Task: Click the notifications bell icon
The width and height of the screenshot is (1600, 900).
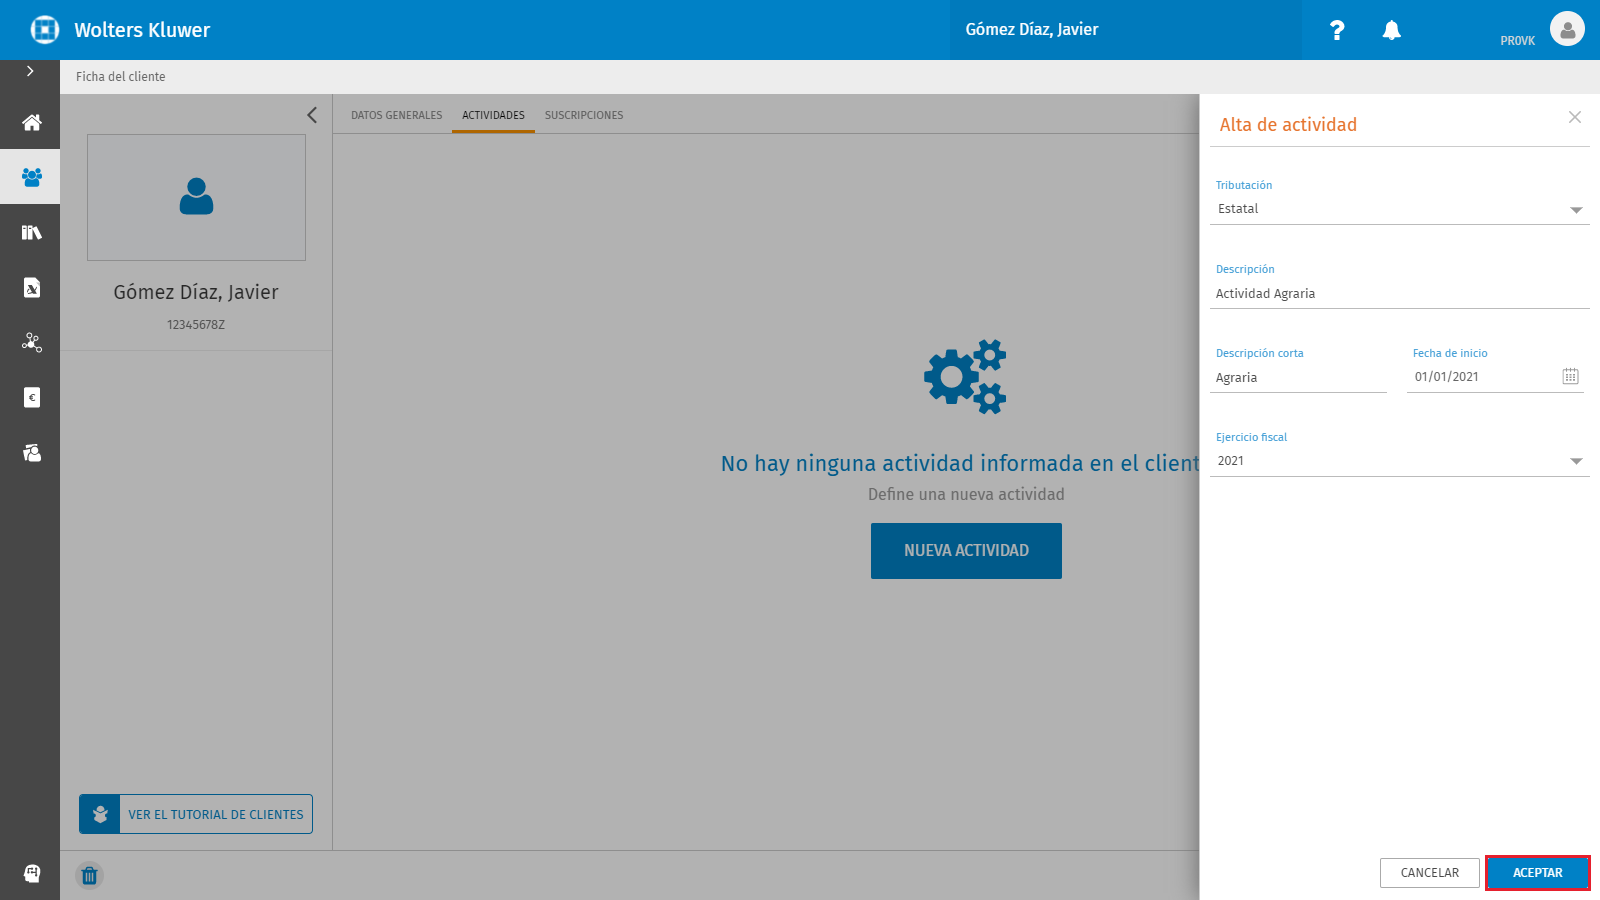Action: (x=1391, y=30)
